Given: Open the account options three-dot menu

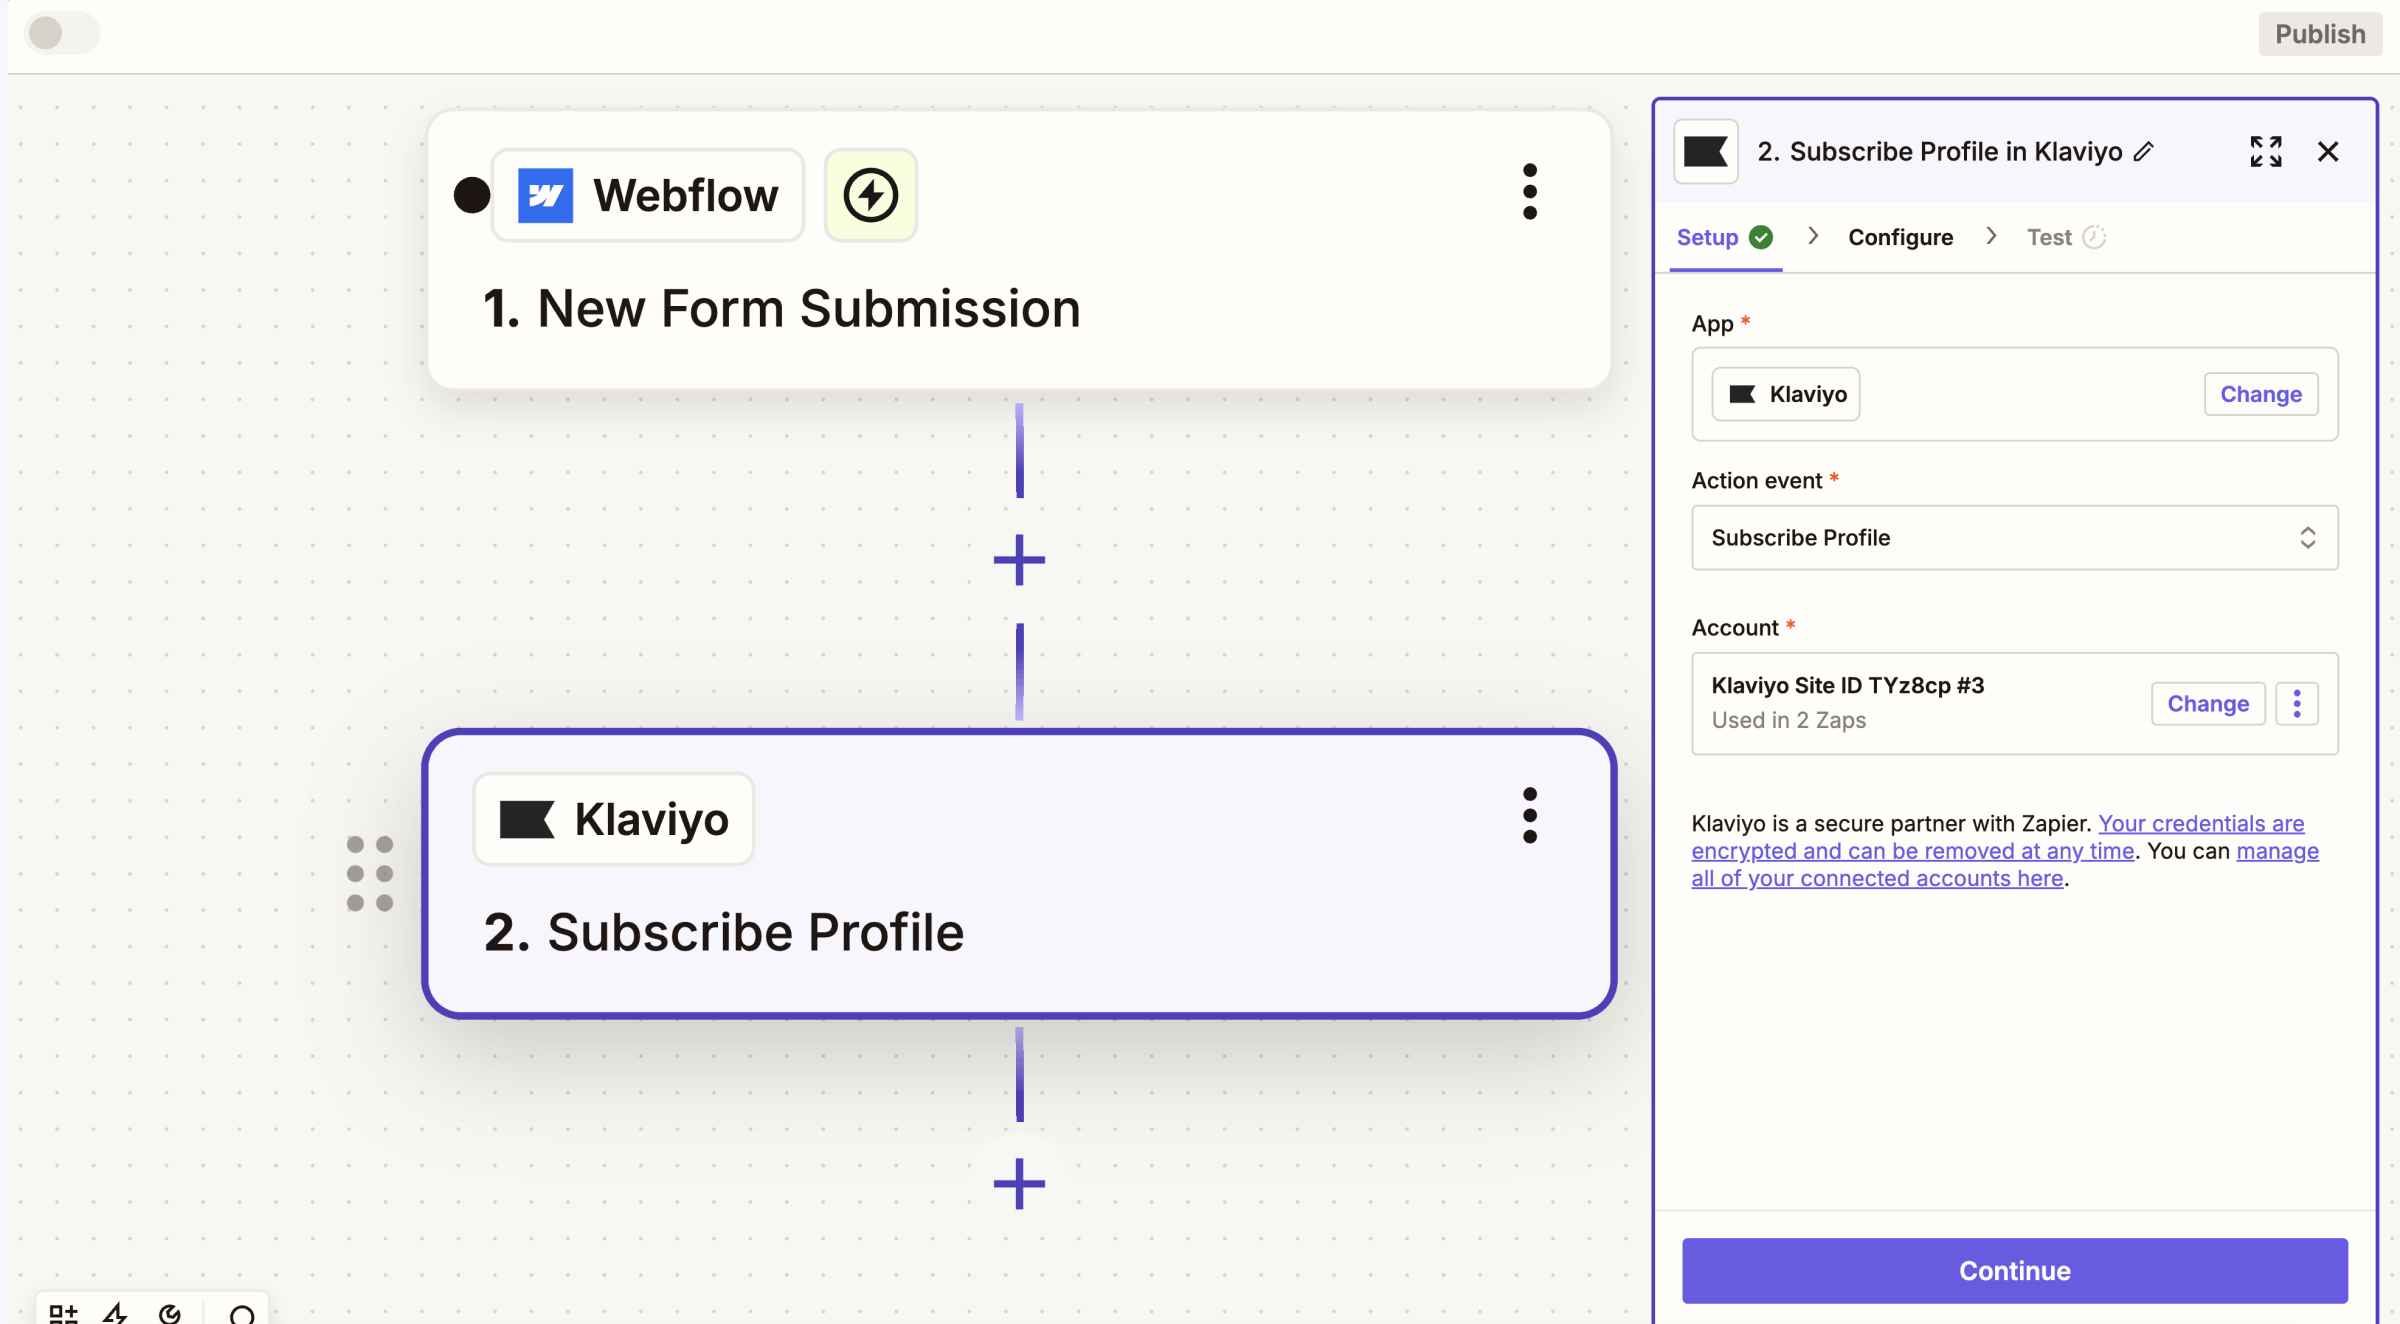Looking at the screenshot, I should [x=2297, y=703].
